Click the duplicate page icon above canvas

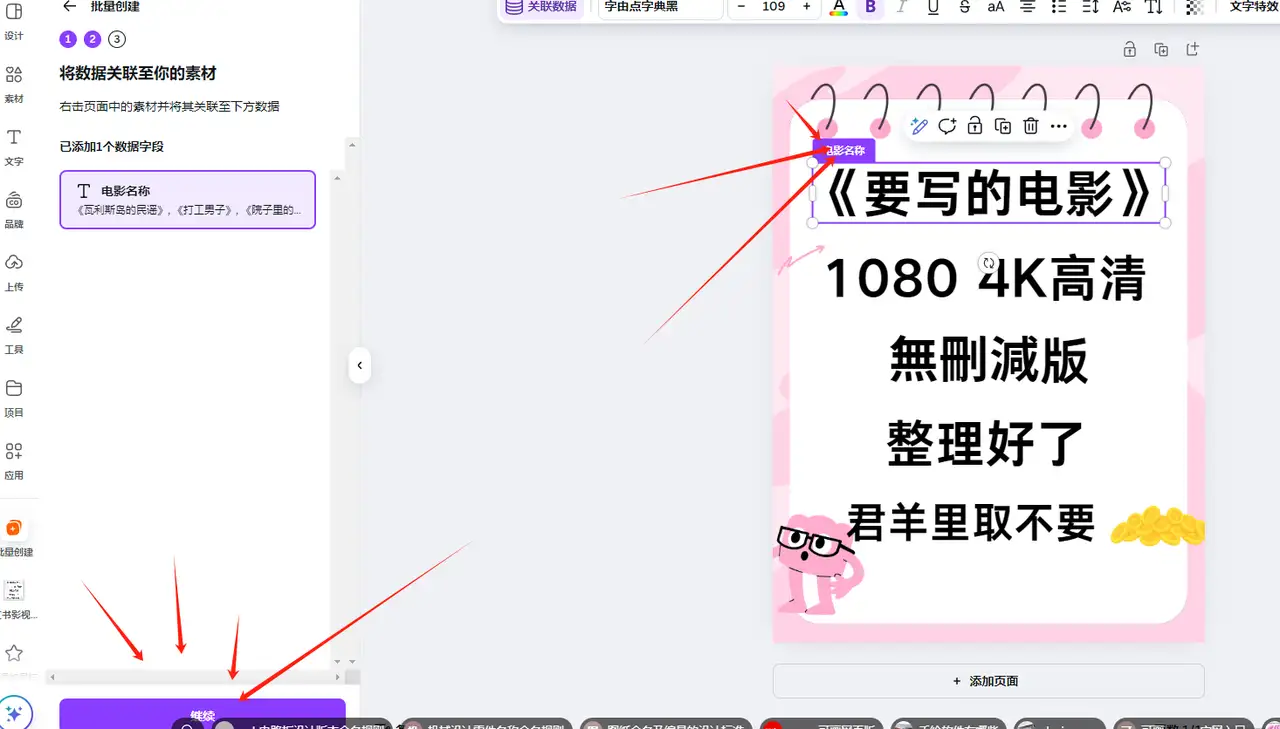(x=1161, y=50)
